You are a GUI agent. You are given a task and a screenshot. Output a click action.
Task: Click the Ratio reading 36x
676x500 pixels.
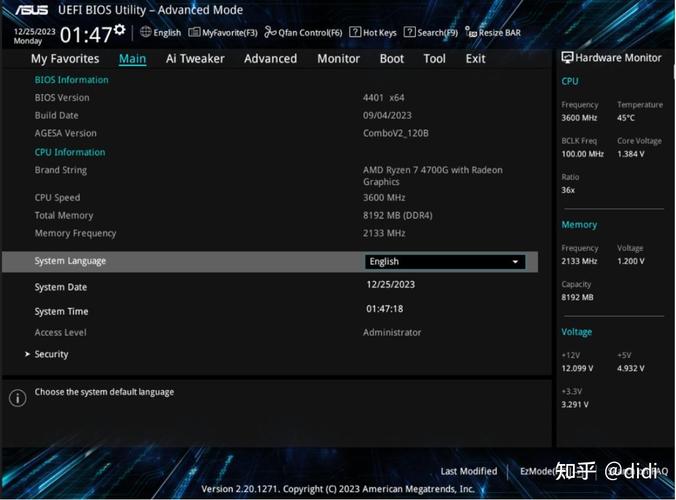pyautogui.click(x=568, y=190)
